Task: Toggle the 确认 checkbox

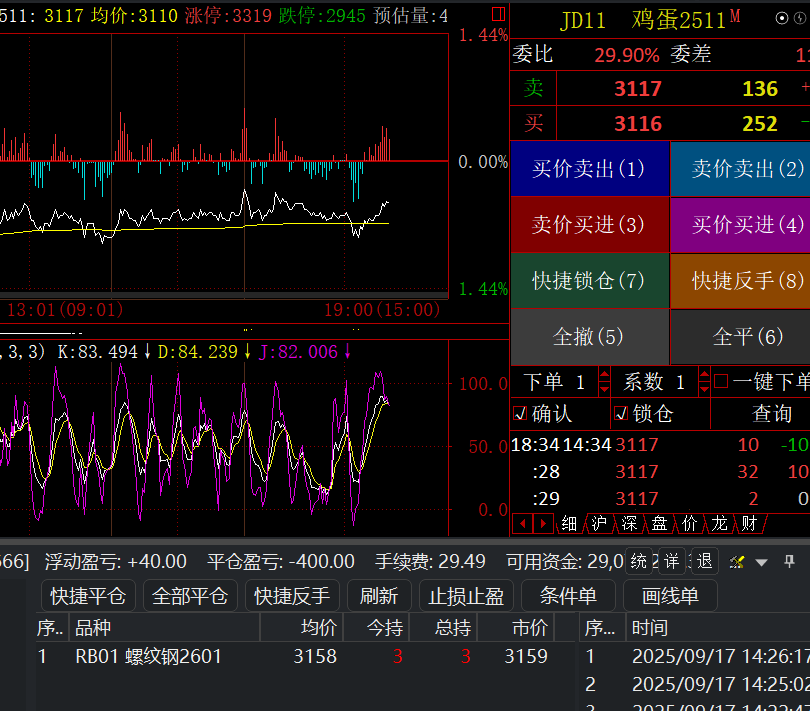Action: 520,413
